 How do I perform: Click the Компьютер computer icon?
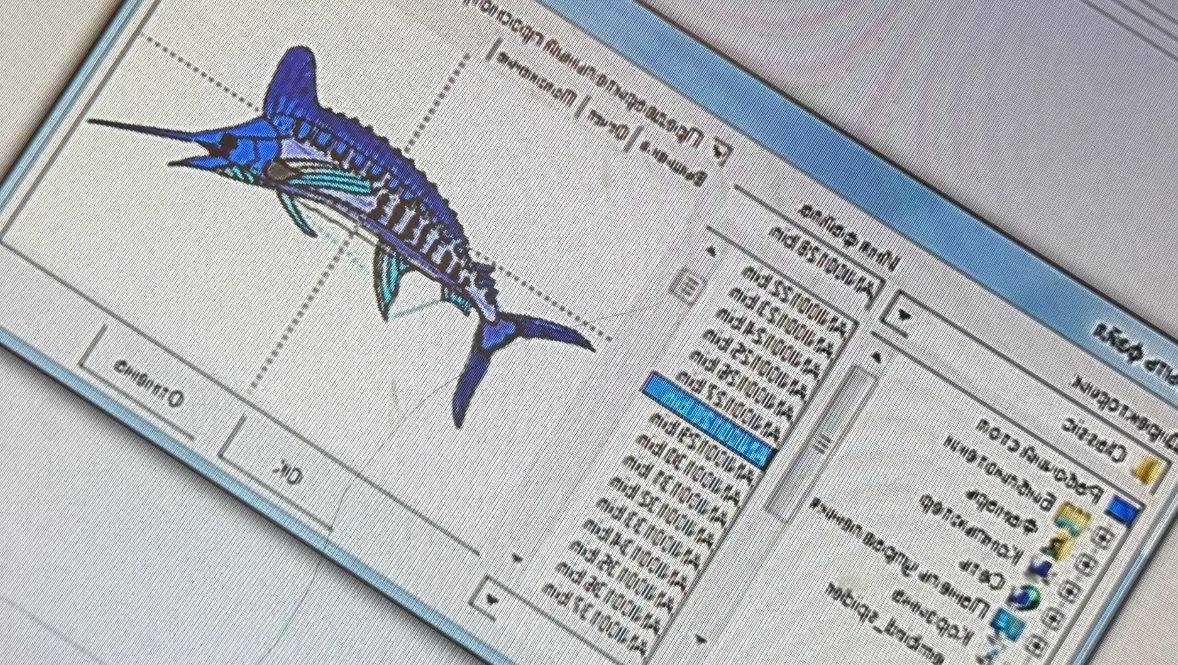pyautogui.click(x=1042, y=570)
